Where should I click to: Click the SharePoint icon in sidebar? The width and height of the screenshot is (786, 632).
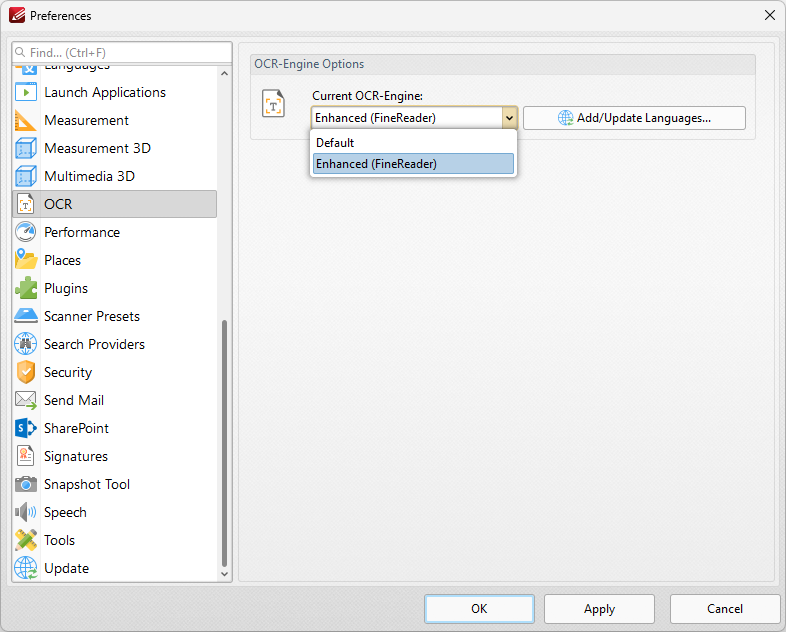[26, 428]
